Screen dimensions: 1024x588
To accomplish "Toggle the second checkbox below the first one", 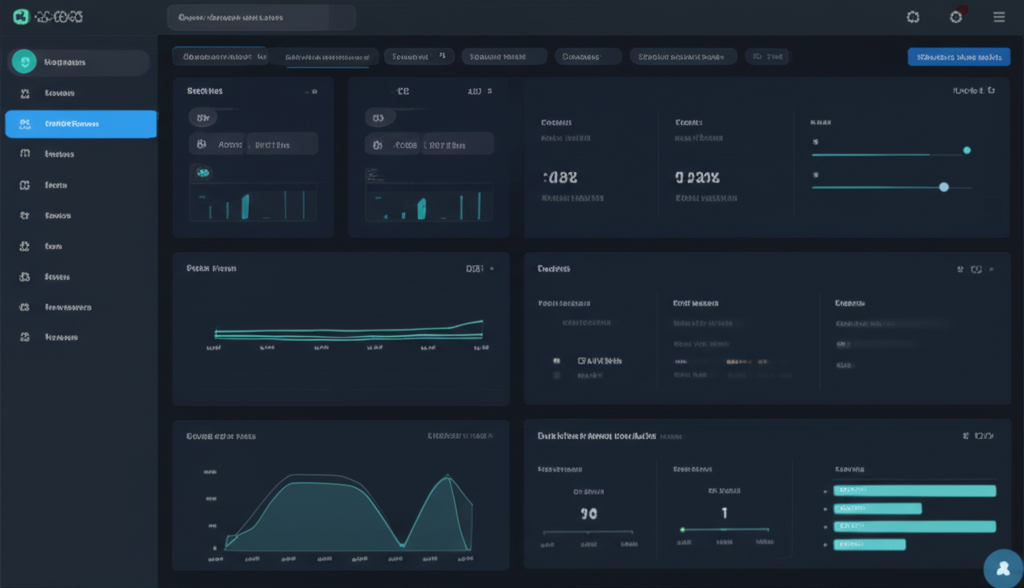I will pos(556,376).
